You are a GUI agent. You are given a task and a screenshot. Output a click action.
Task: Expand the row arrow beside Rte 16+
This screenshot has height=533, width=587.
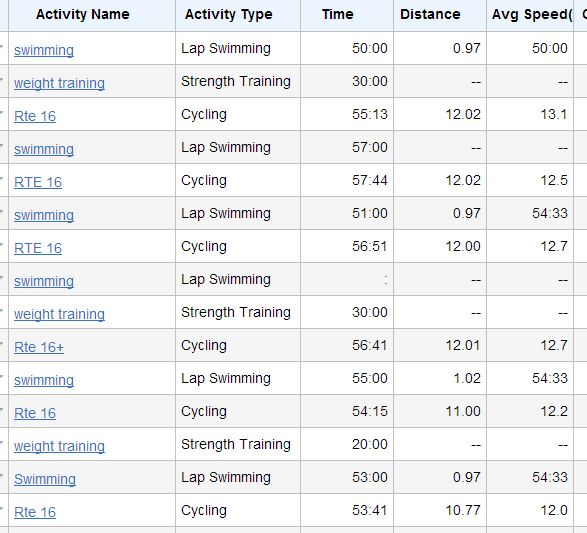point(1,343)
